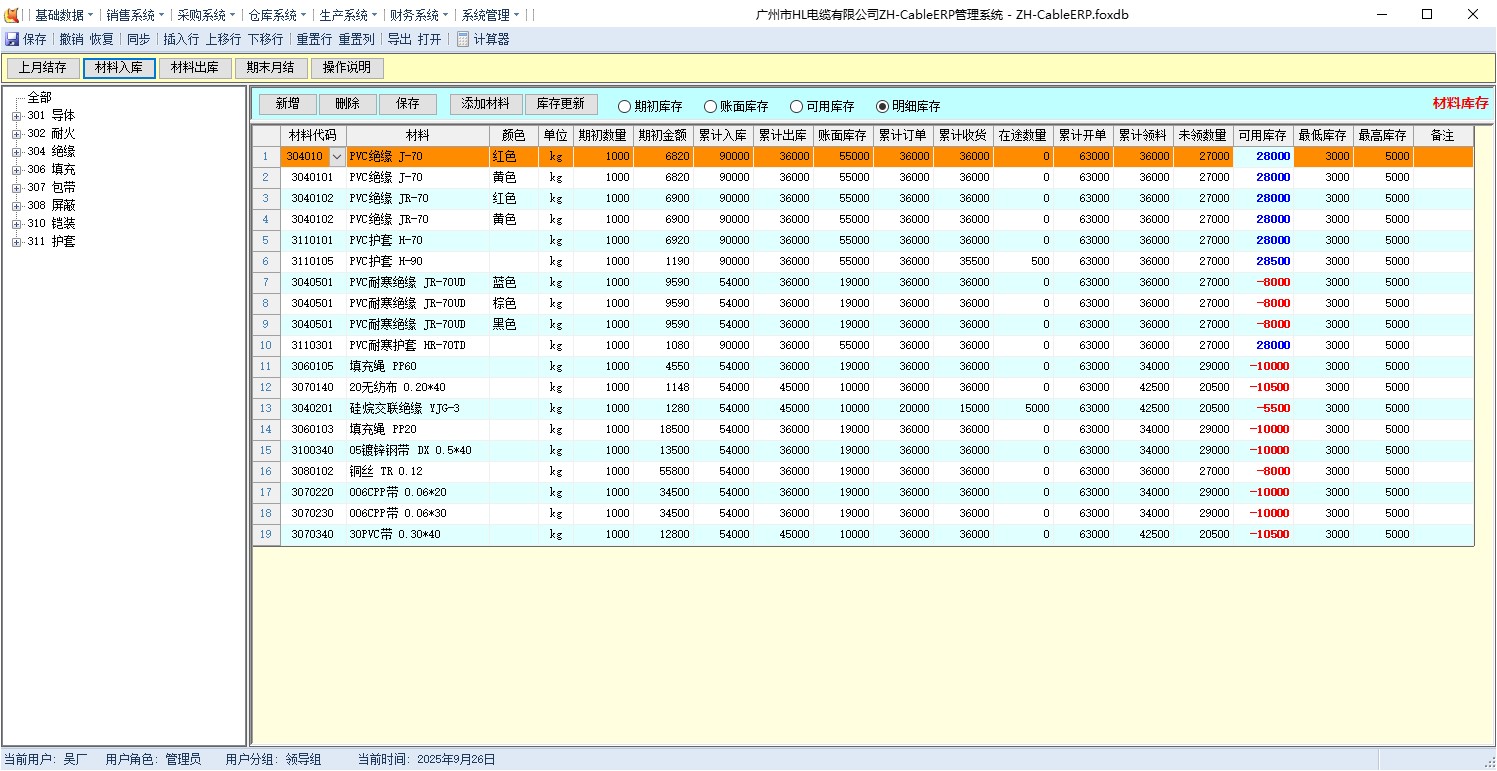Click the 添加材料 button
The height and width of the screenshot is (771, 1497).
486,104
